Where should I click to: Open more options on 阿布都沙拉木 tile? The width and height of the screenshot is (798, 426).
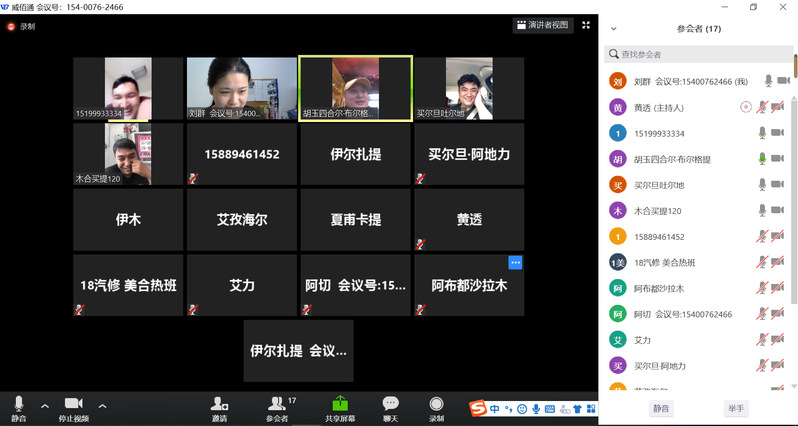pyautogui.click(x=515, y=262)
